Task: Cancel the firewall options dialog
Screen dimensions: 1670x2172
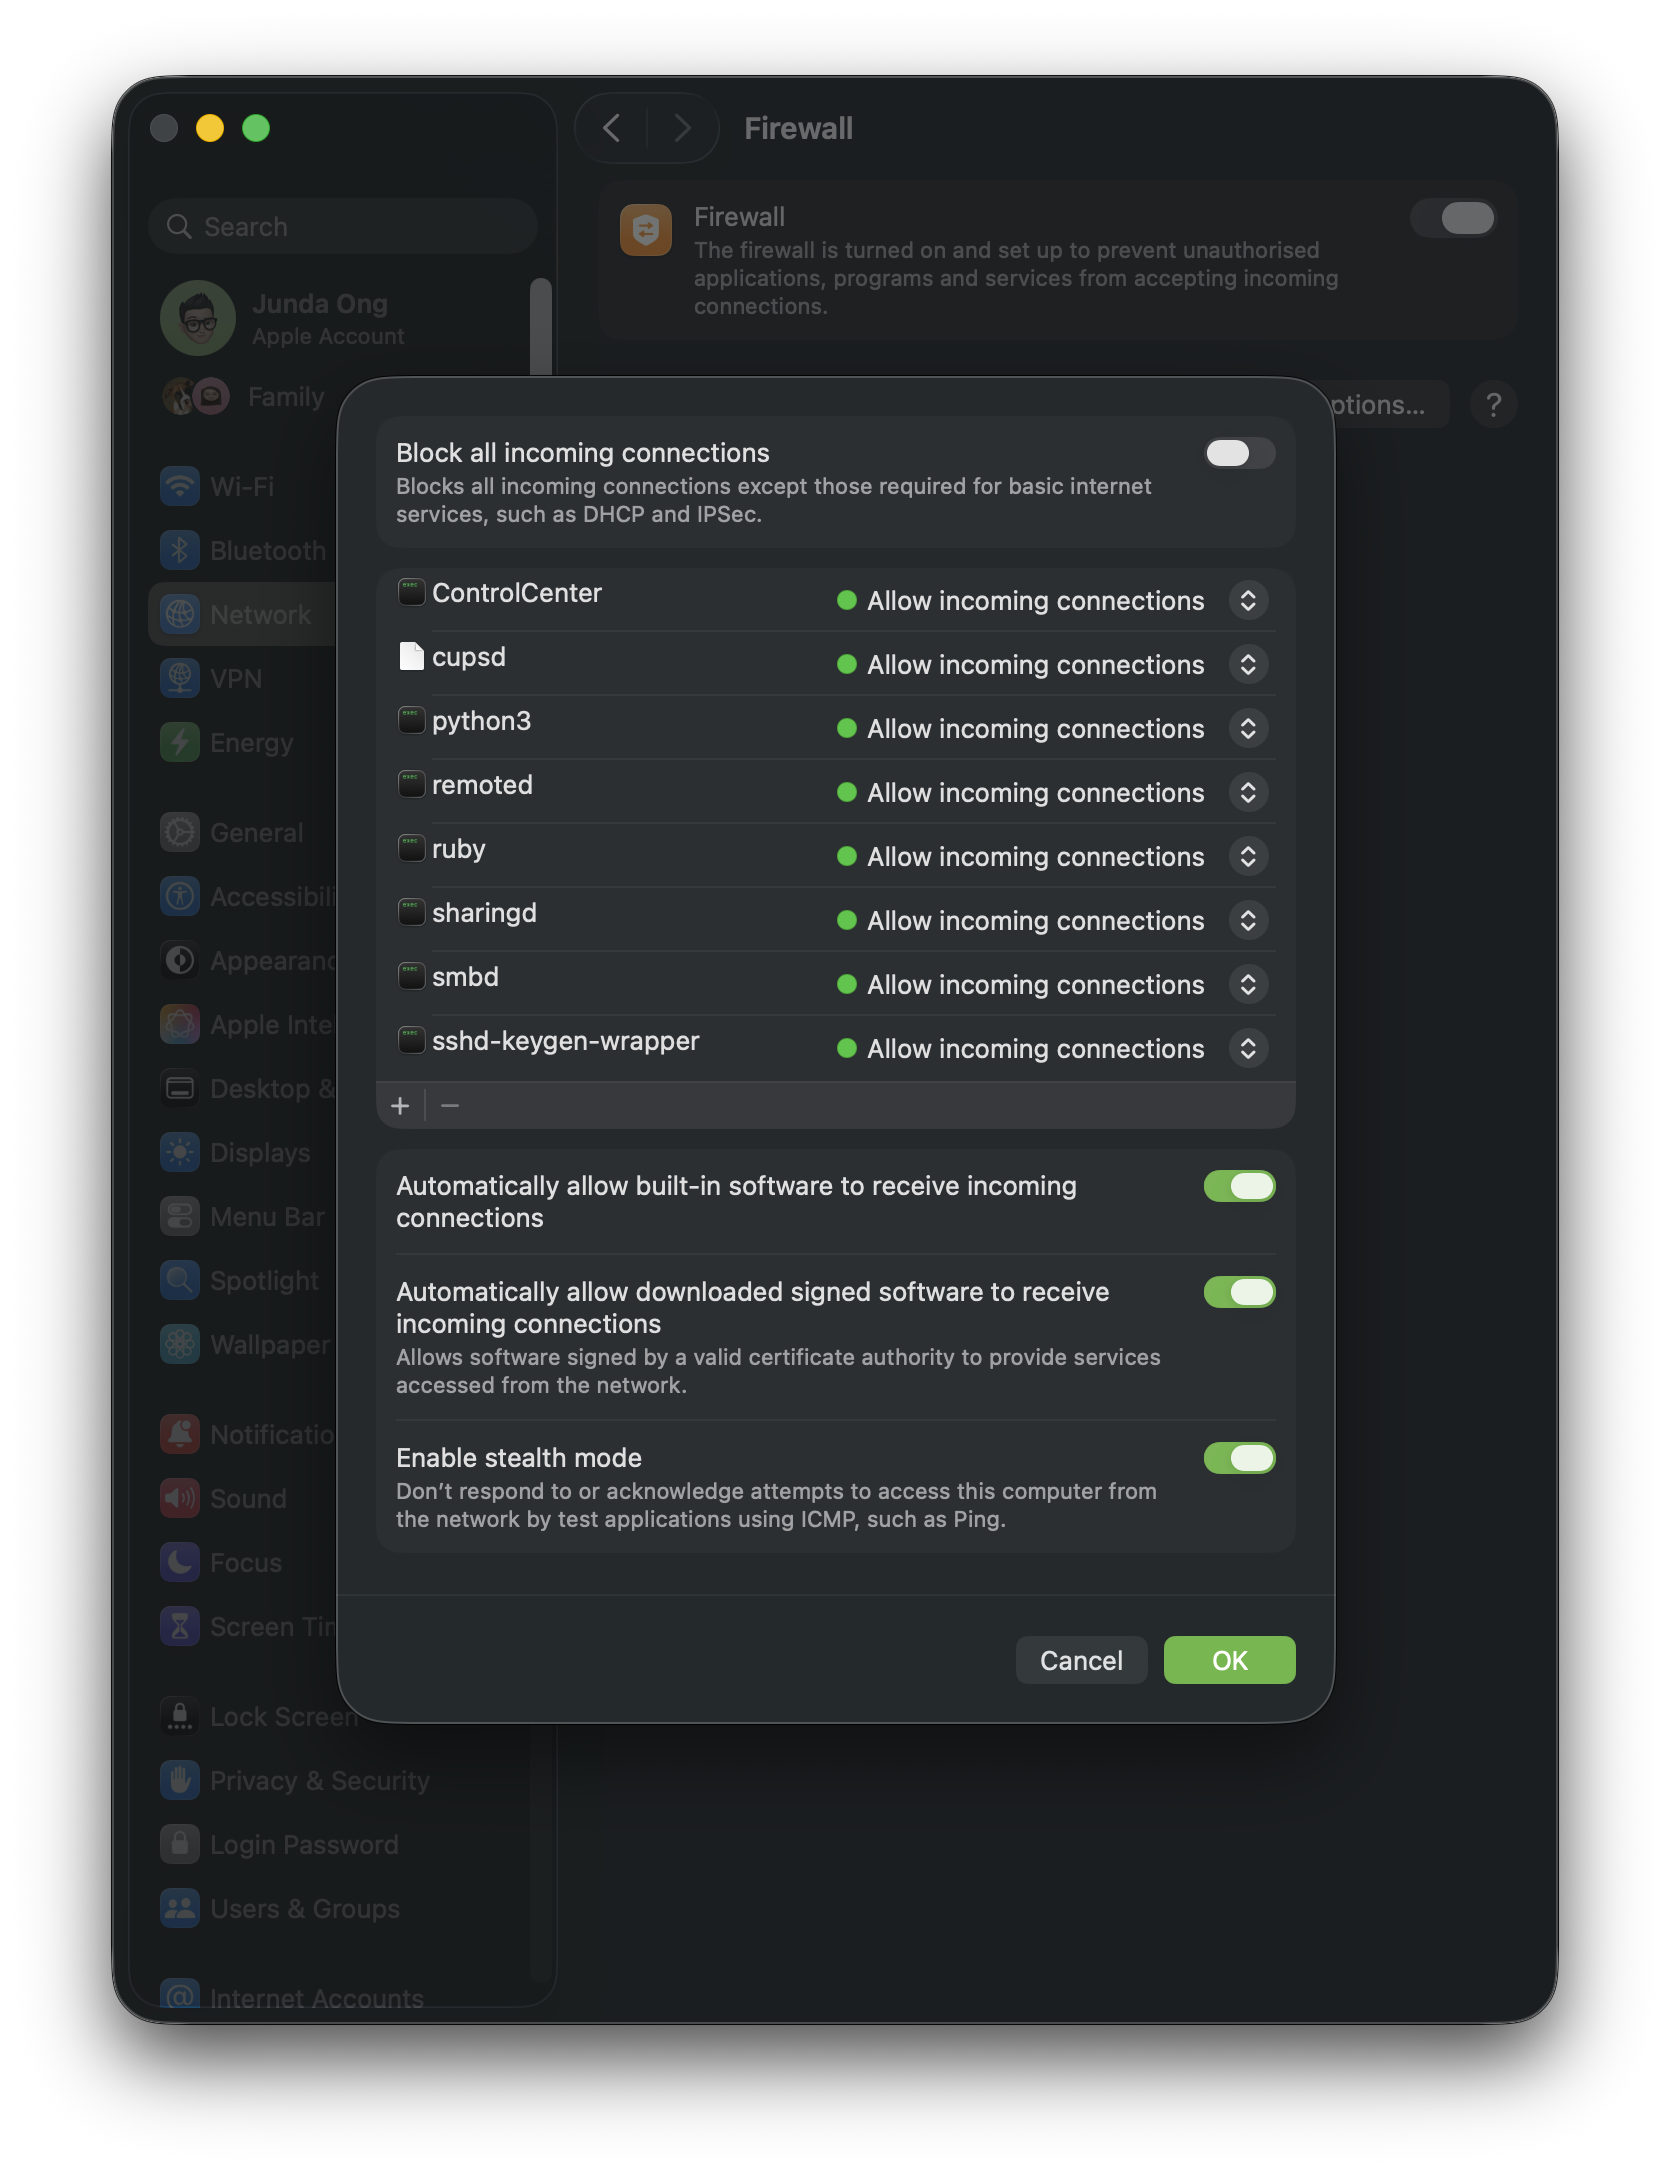Action: click(x=1081, y=1660)
